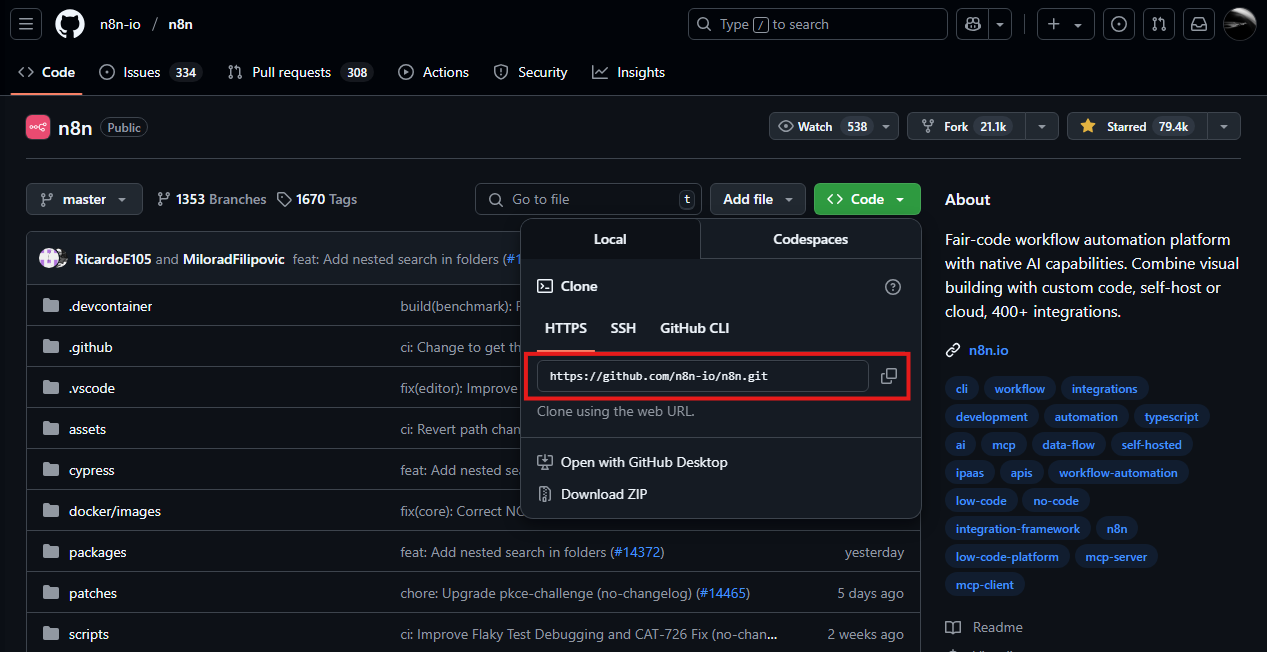
Task: Click the n8n repository logo icon
Action: pos(38,127)
